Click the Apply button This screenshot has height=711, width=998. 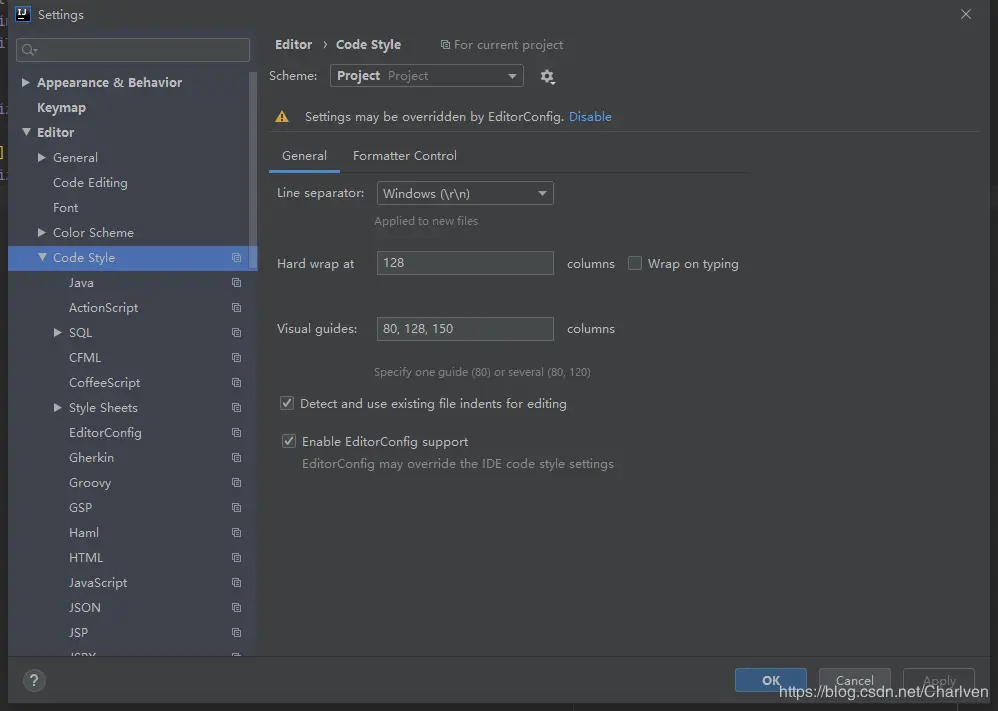[939, 680]
